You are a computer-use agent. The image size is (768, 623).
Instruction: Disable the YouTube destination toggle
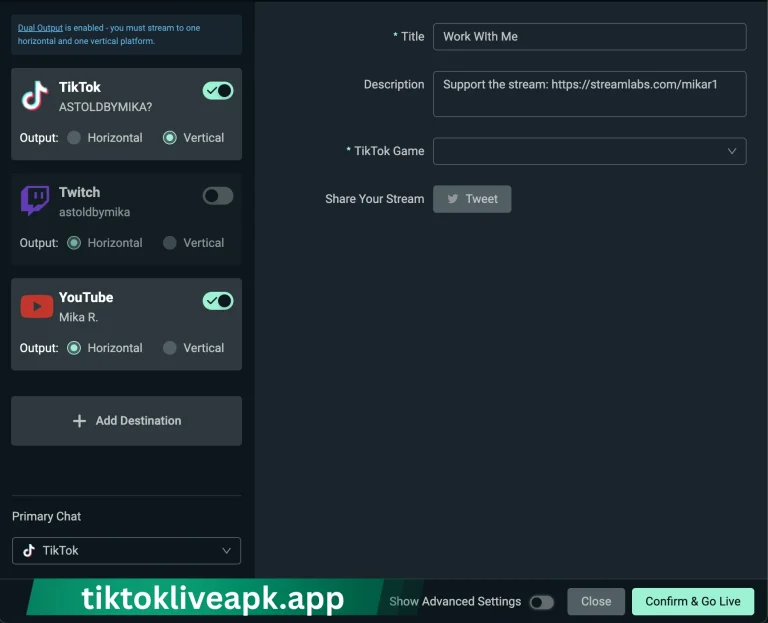coord(218,301)
